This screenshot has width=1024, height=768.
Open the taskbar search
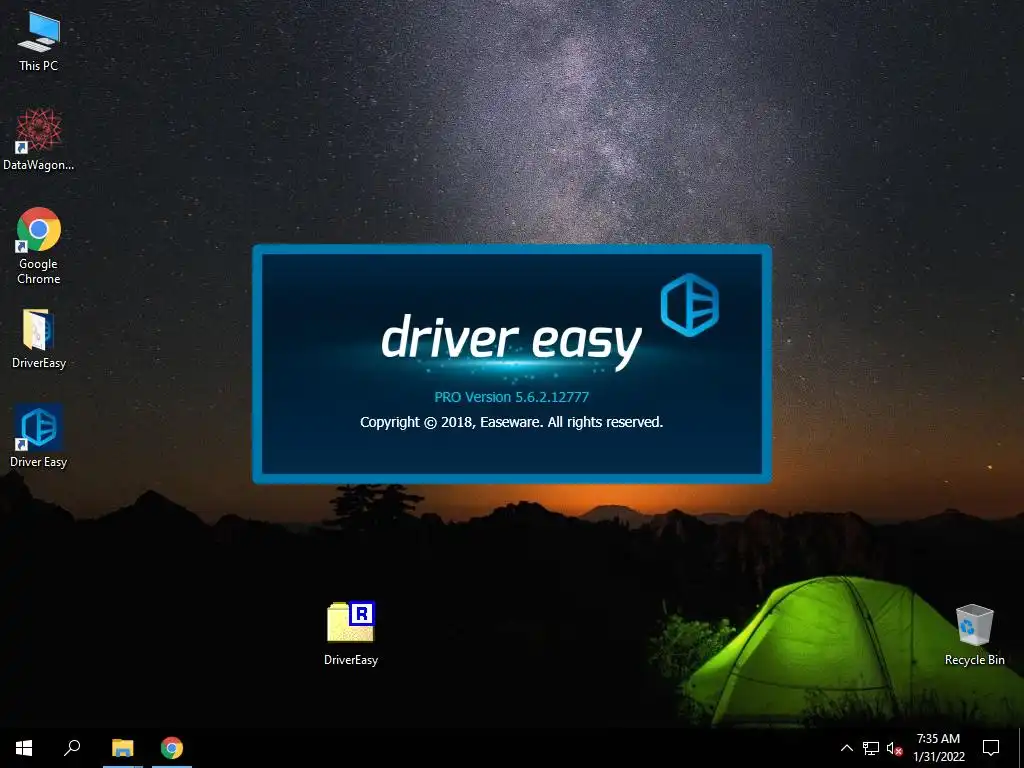72,748
